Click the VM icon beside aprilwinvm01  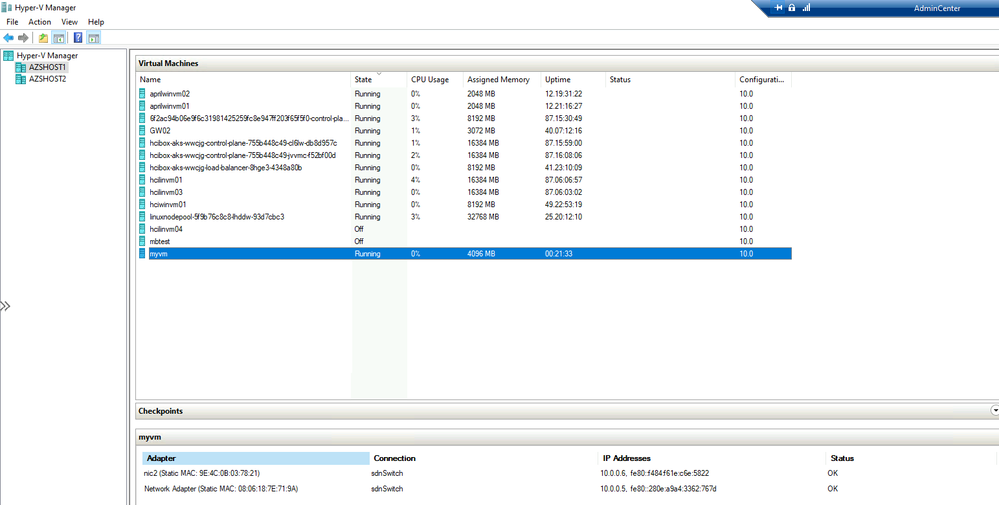pyautogui.click(x=143, y=106)
